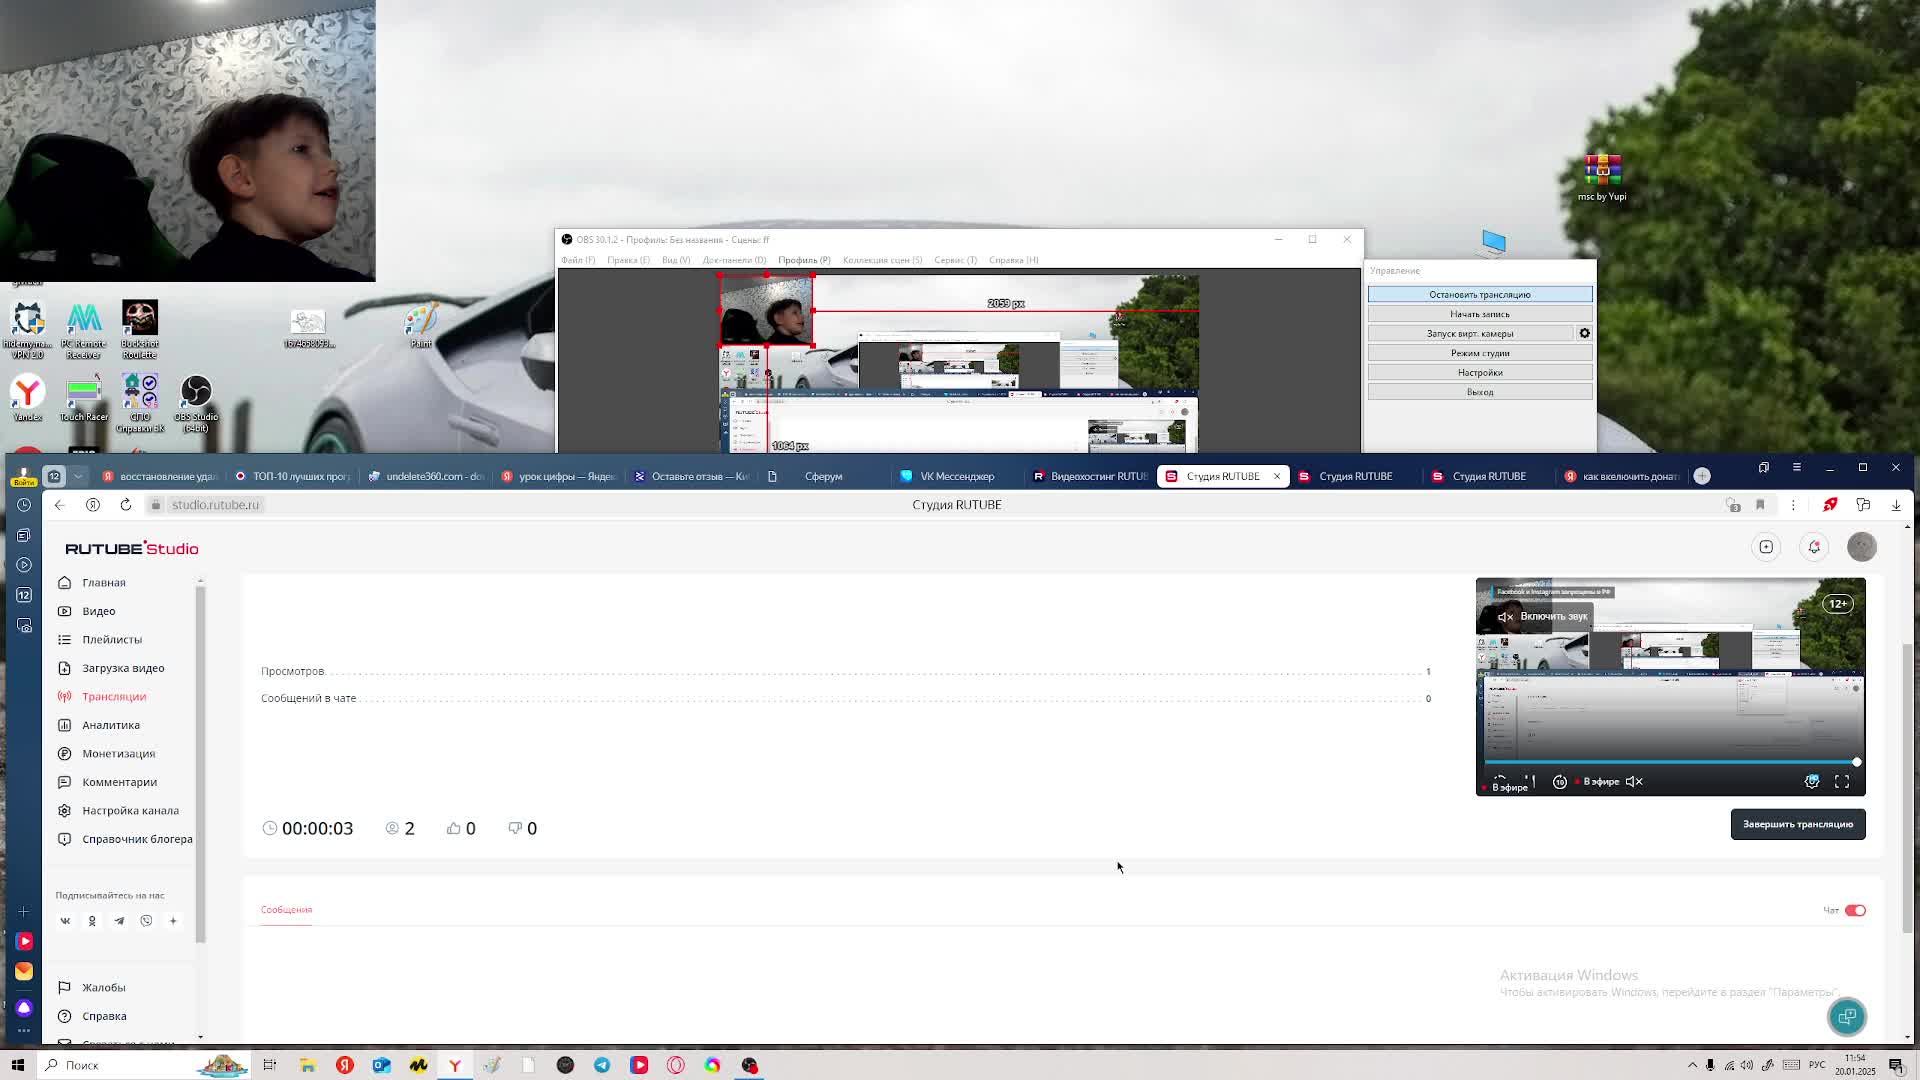Open the OBS Профиль menu
The image size is (1920, 1080).
click(x=804, y=260)
